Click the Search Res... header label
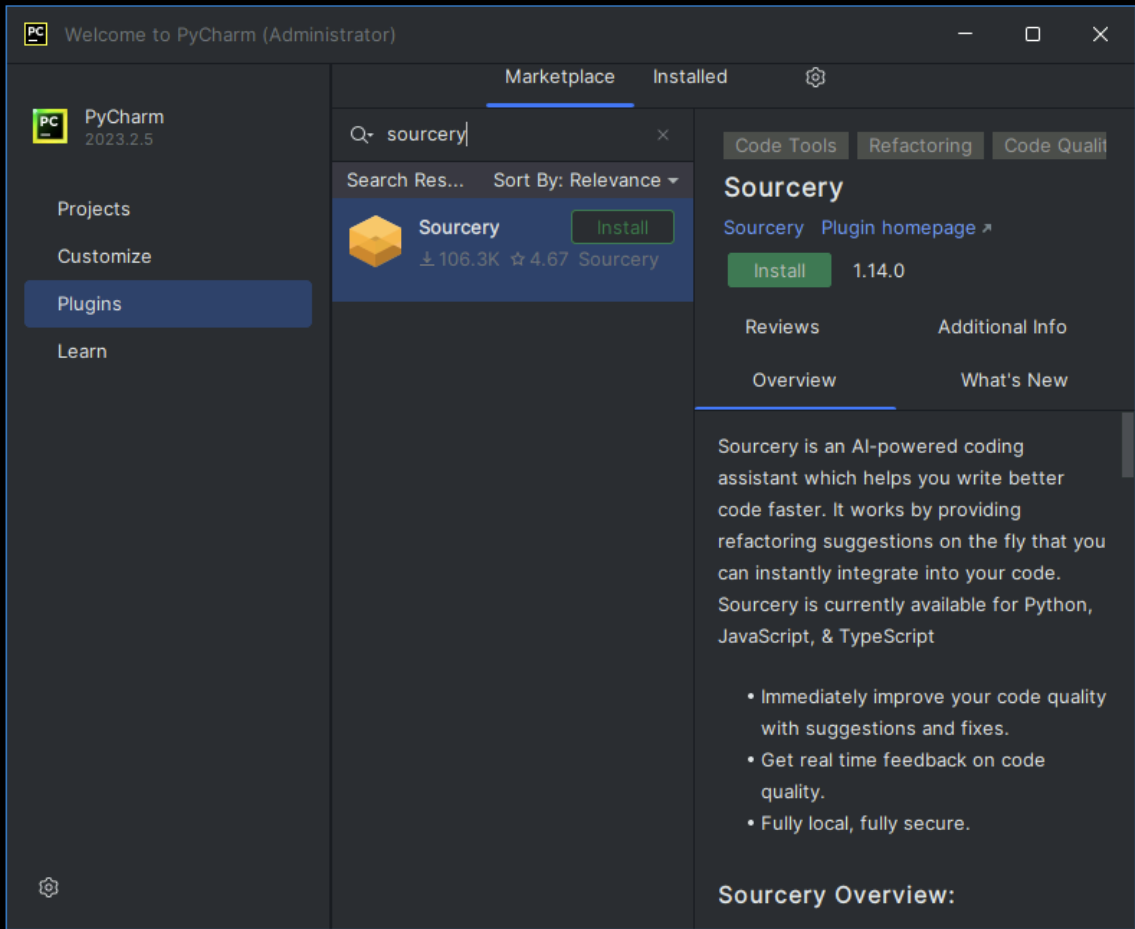Screen dimensions: 1135x929 [x=405, y=180]
